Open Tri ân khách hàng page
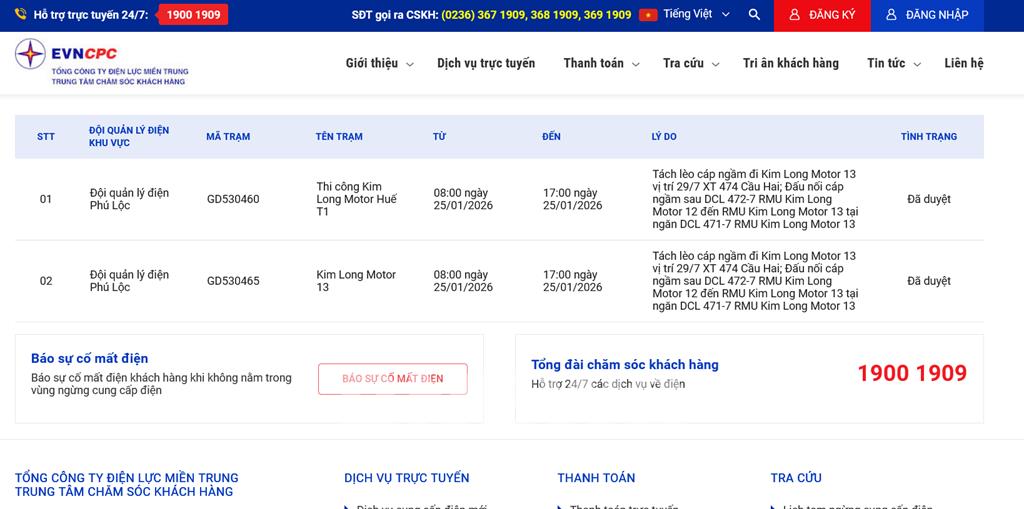 pyautogui.click(x=791, y=63)
